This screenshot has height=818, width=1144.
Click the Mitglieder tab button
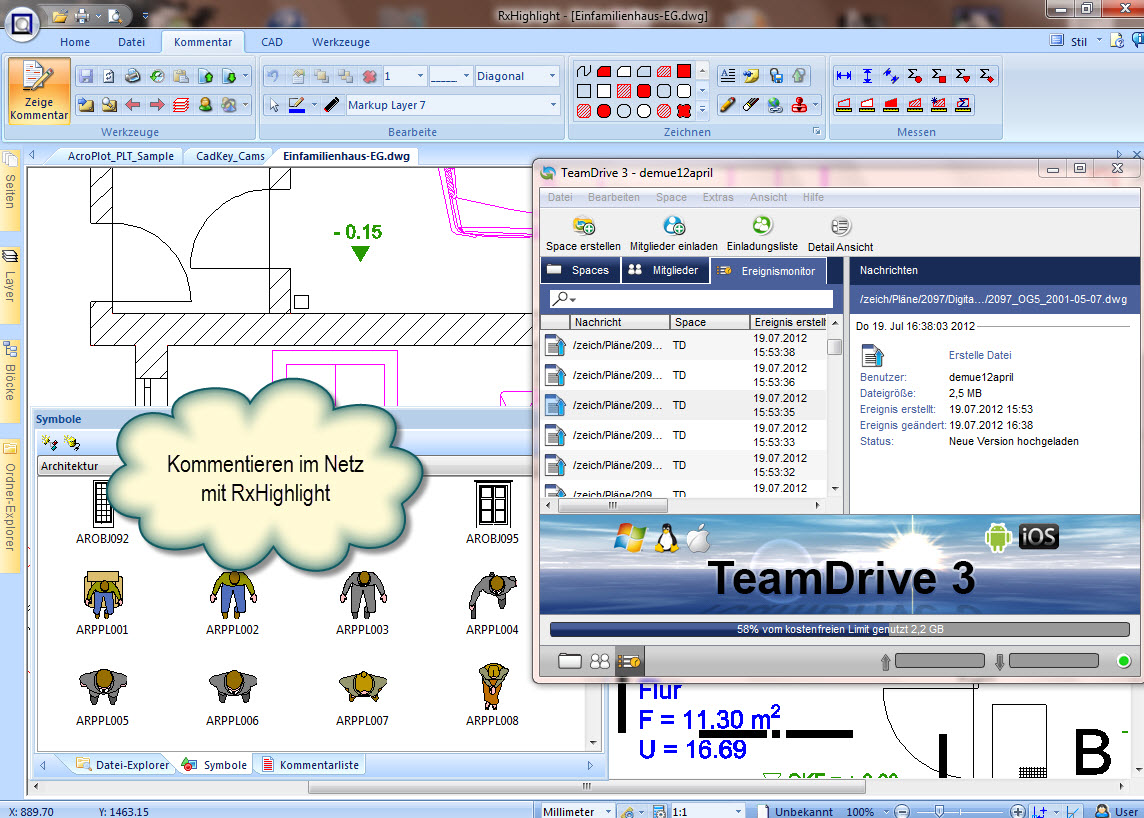click(x=665, y=270)
